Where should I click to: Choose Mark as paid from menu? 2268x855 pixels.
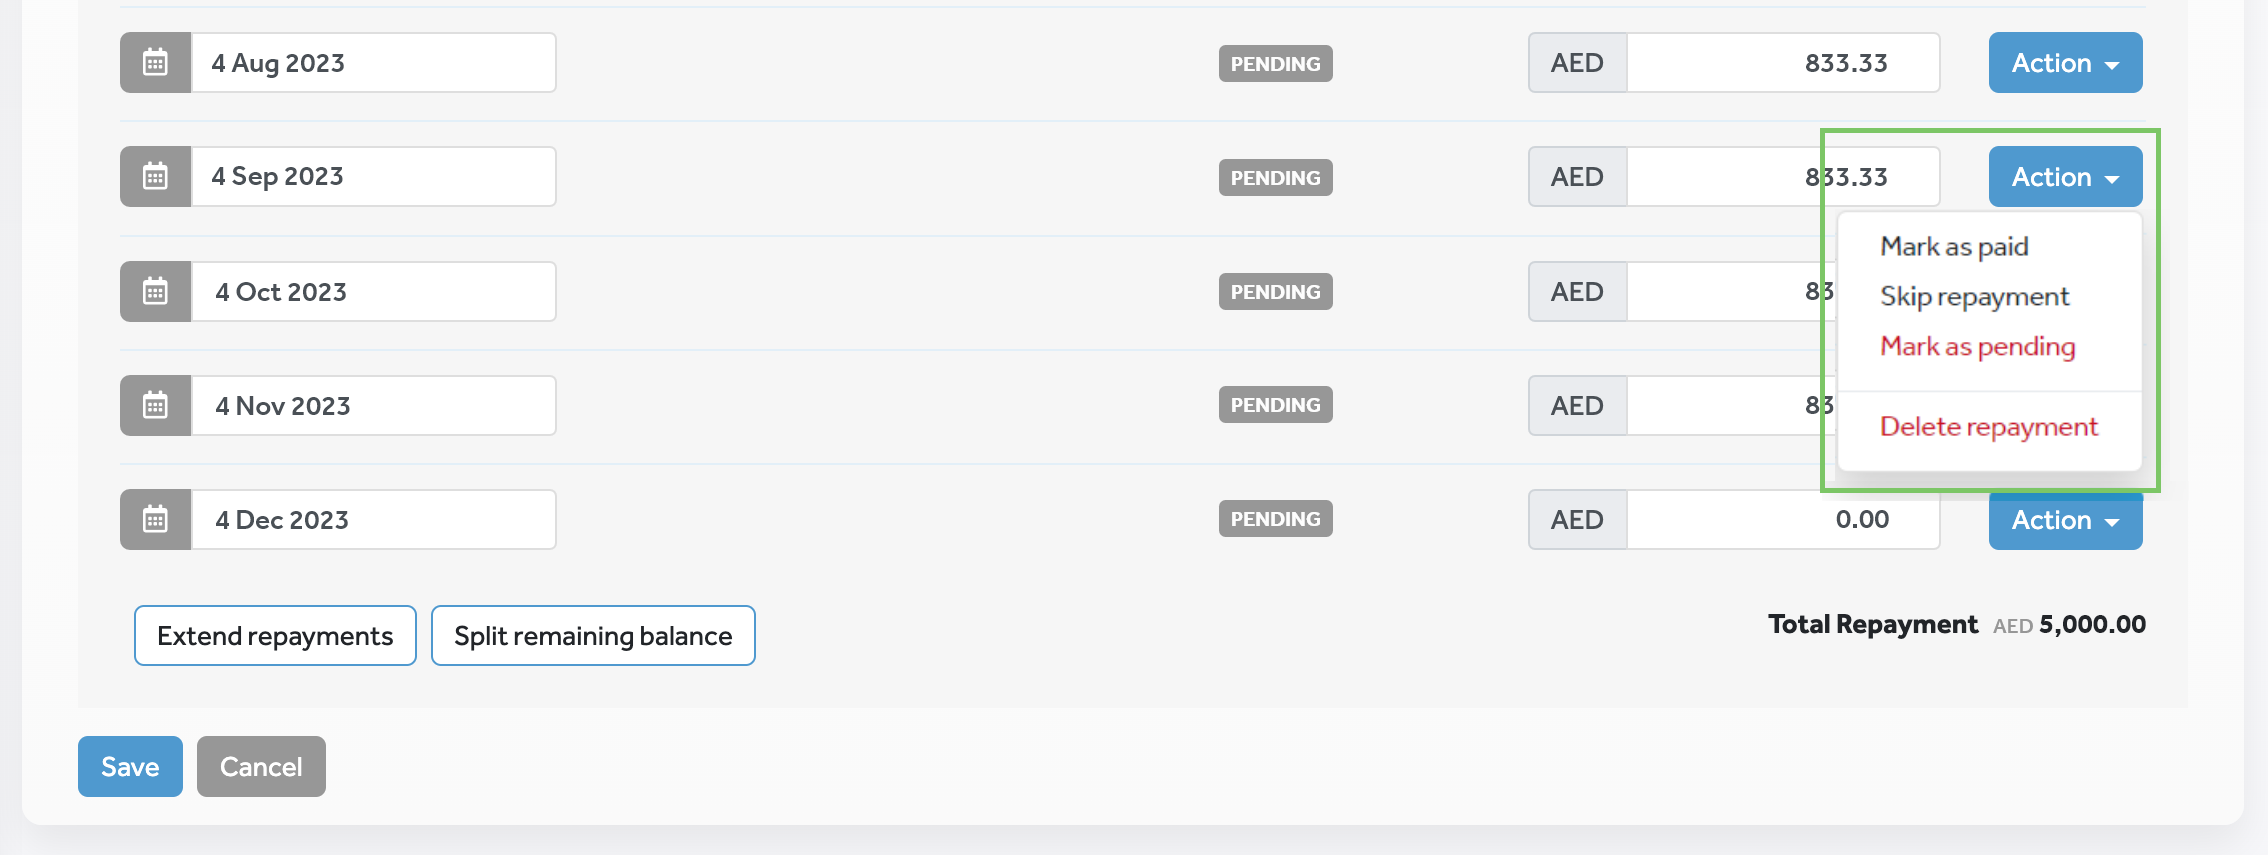click(x=1954, y=246)
